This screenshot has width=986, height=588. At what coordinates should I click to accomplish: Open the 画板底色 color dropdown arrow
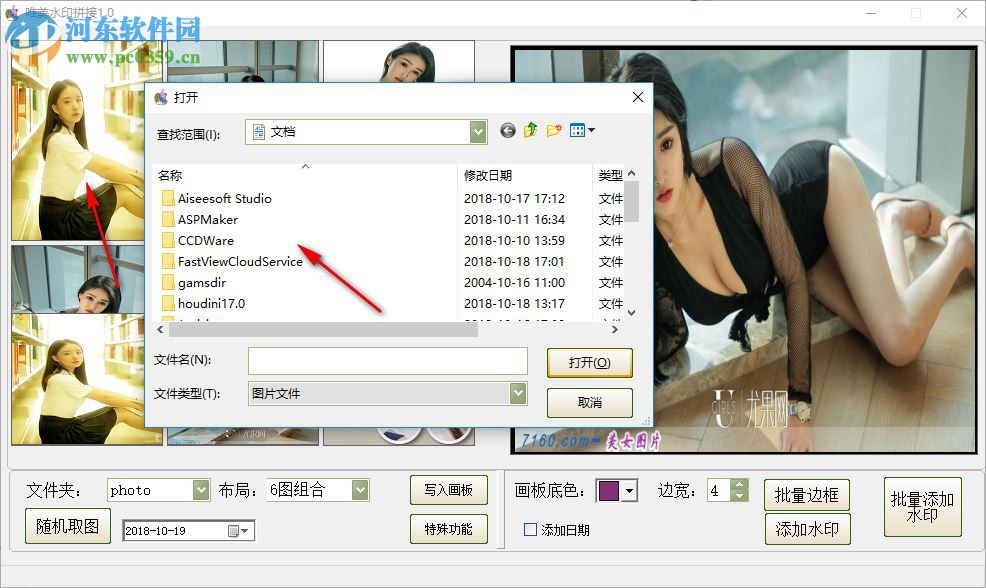(x=629, y=491)
